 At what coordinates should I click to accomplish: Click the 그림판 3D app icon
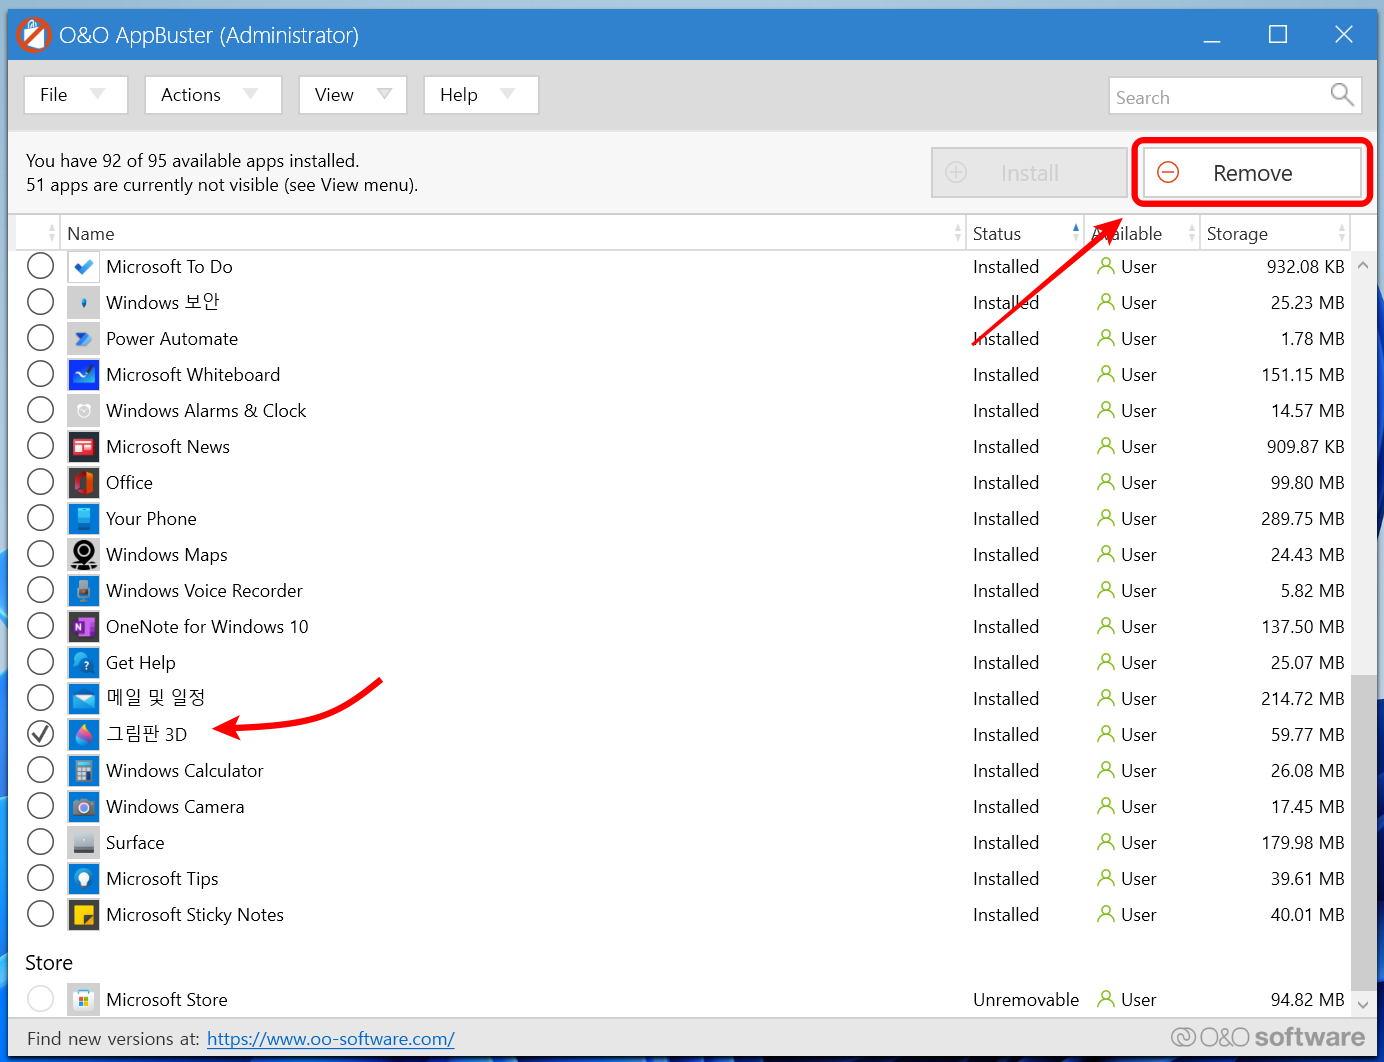(x=84, y=735)
